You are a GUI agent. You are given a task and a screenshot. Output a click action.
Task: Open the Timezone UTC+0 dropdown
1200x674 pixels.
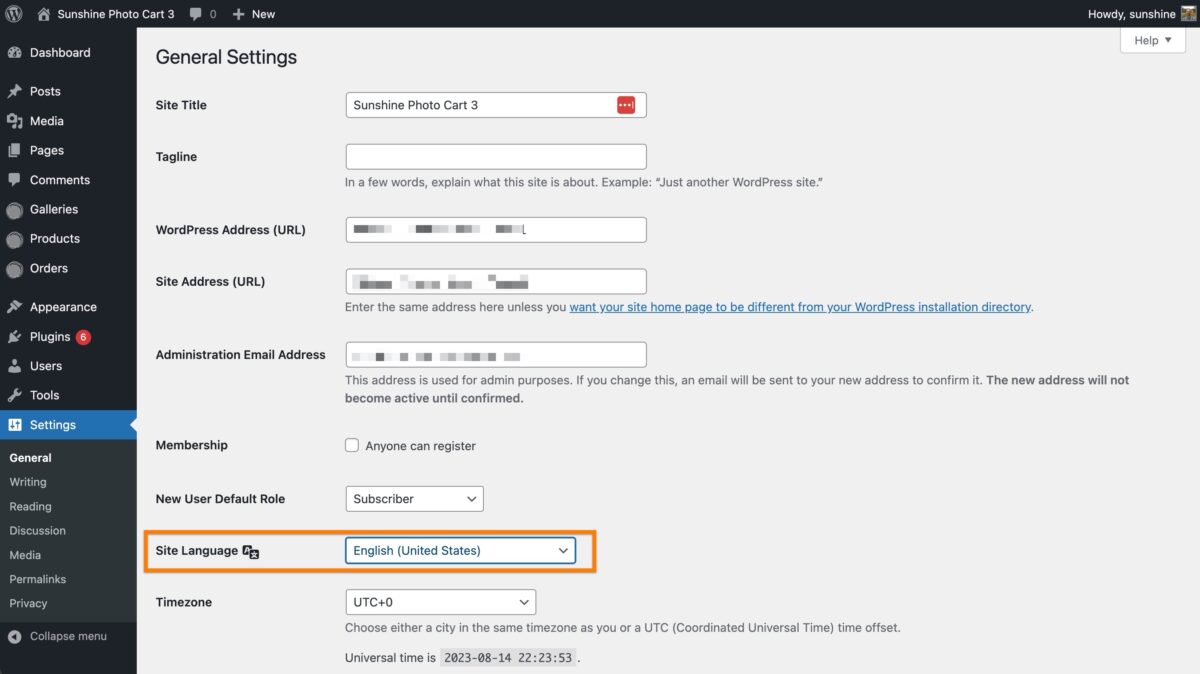click(x=440, y=603)
